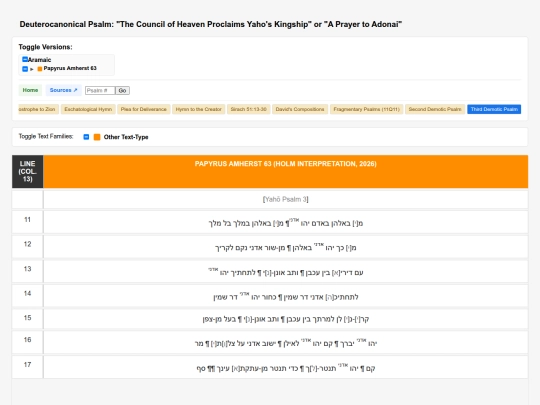
Task: Click line number 17
Action: tap(28, 365)
